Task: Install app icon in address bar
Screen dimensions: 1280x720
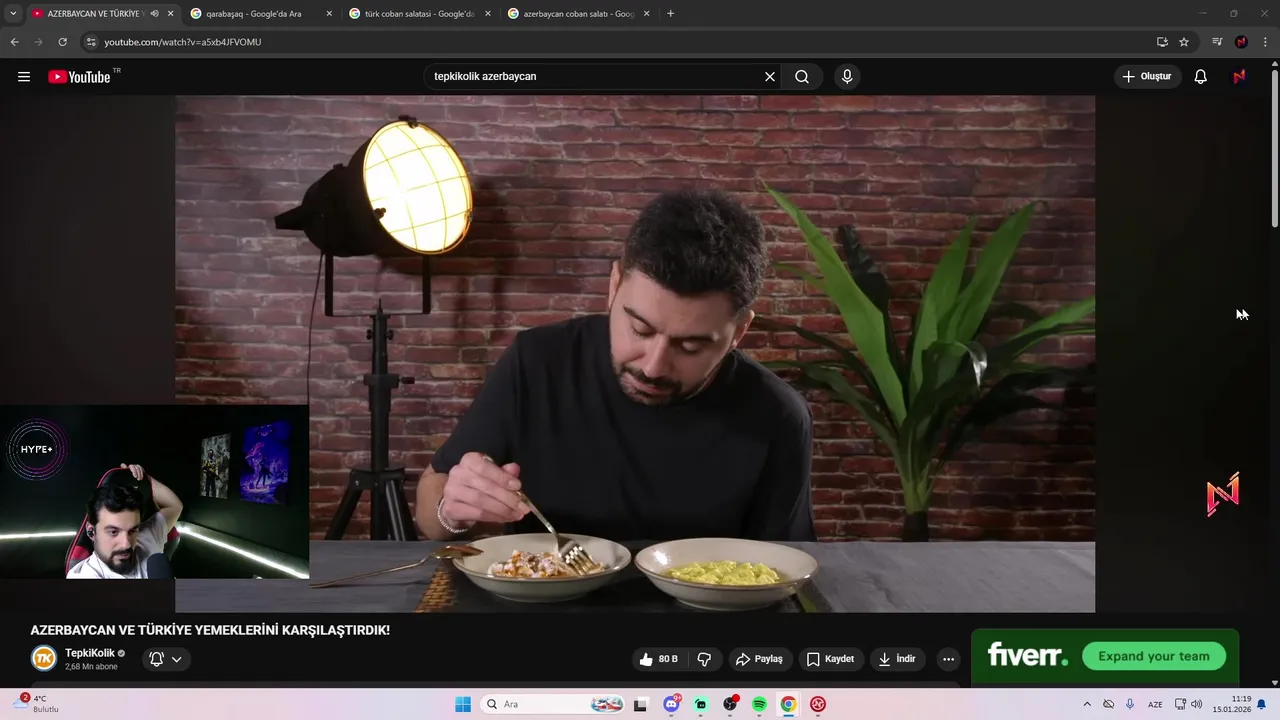Action: 1162,42
